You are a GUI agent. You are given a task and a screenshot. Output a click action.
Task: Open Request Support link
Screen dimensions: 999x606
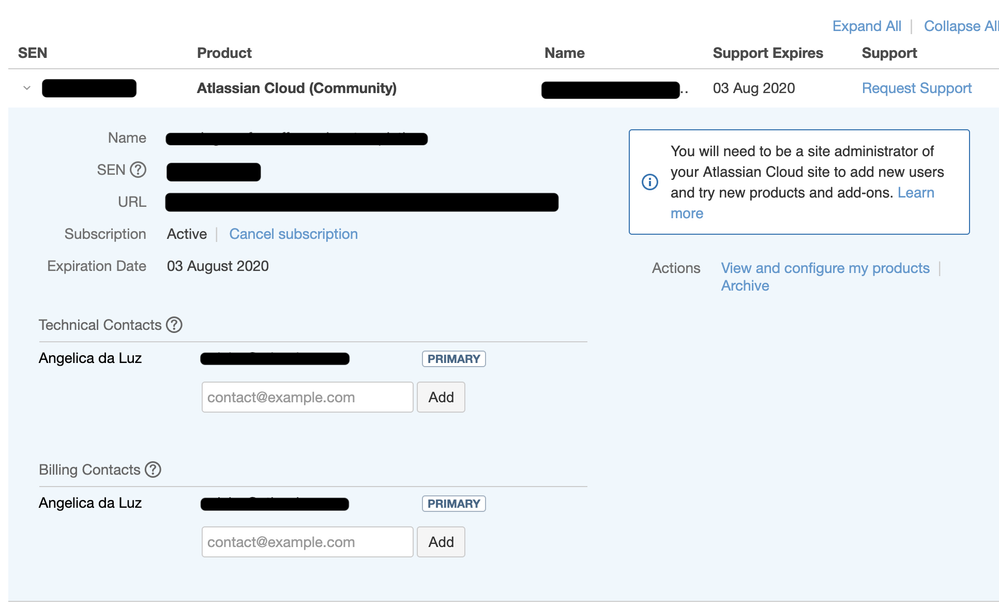pos(916,88)
